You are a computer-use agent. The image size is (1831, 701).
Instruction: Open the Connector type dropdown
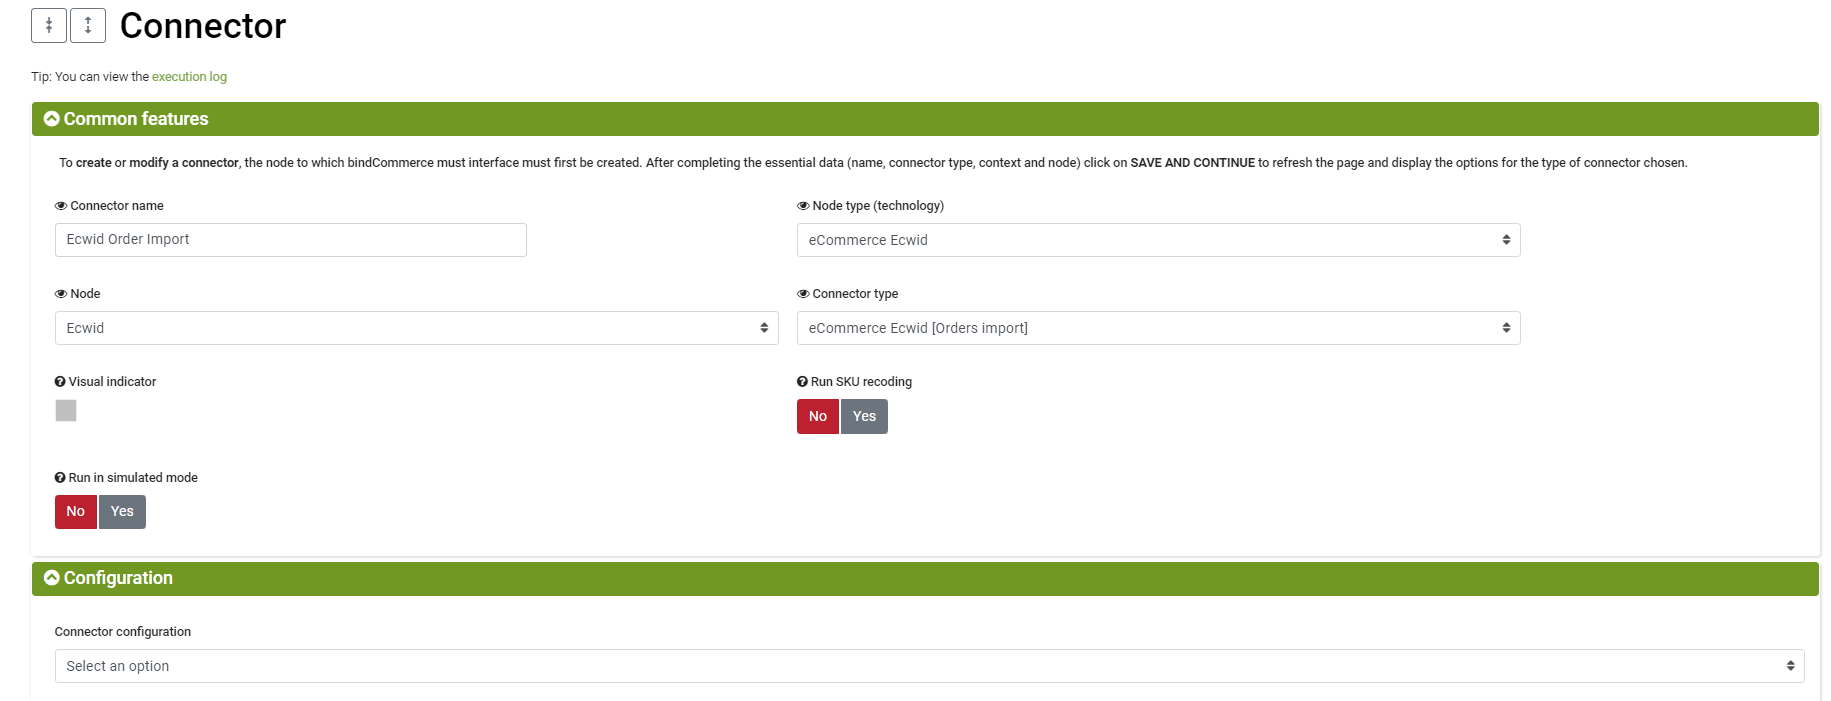pyautogui.click(x=1158, y=328)
